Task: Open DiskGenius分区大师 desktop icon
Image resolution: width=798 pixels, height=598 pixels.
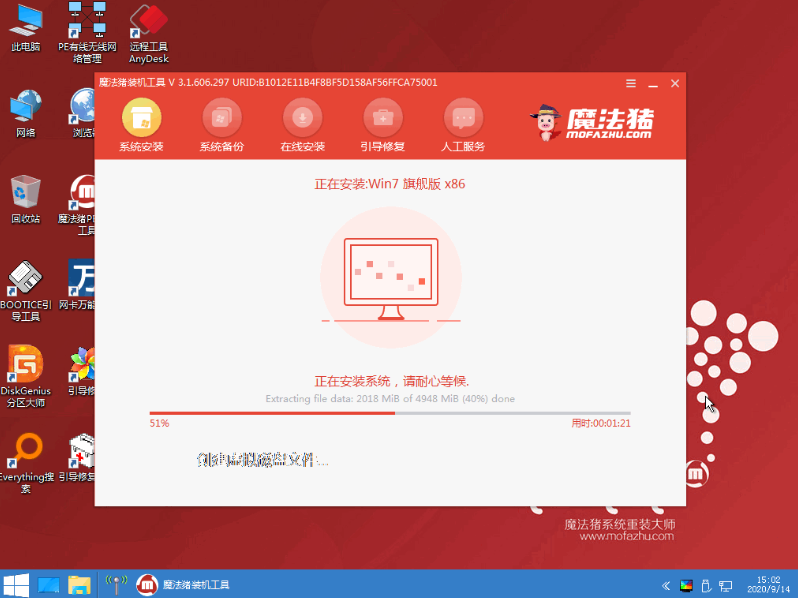Action: [x=25, y=377]
